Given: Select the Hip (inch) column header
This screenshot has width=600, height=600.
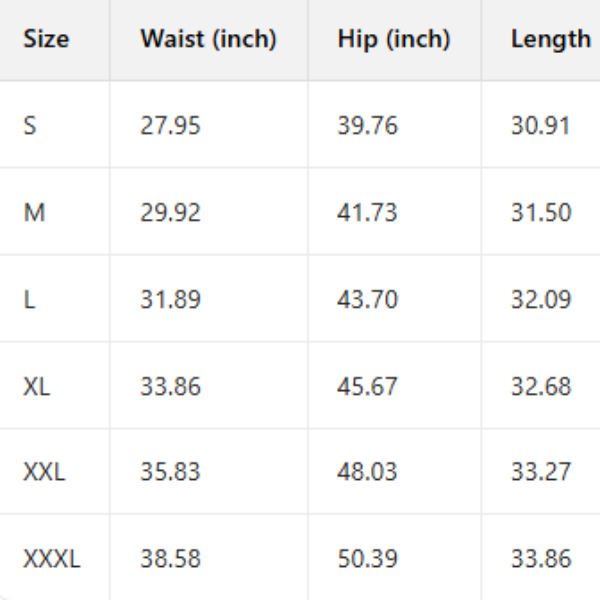Looking at the screenshot, I should [394, 39].
